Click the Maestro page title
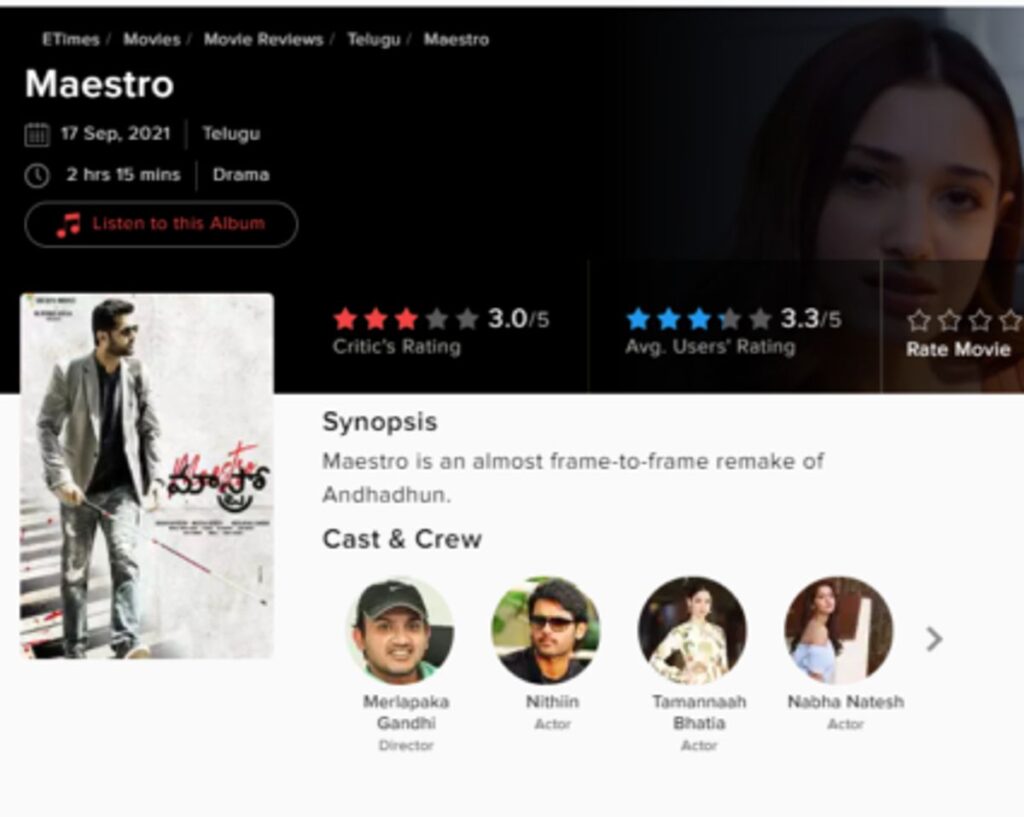The height and width of the screenshot is (817, 1024). point(99,85)
